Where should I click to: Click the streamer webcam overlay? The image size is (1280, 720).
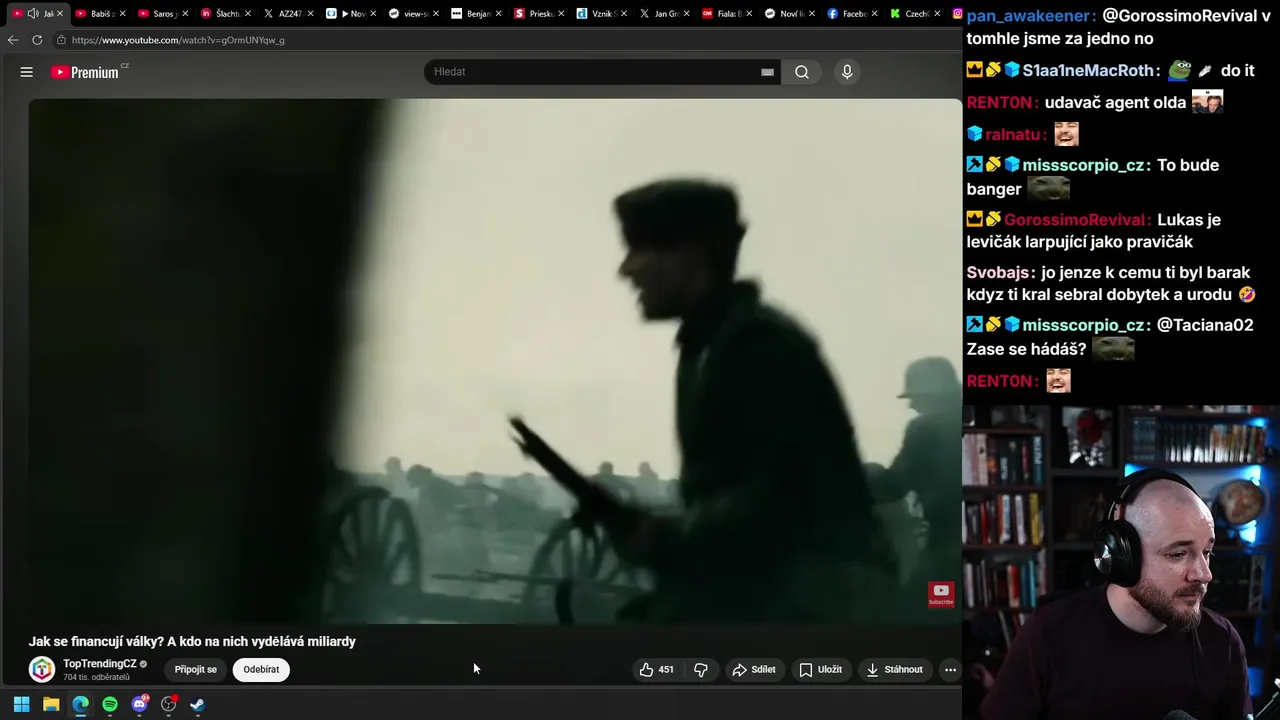click(x=1121, y=562)
